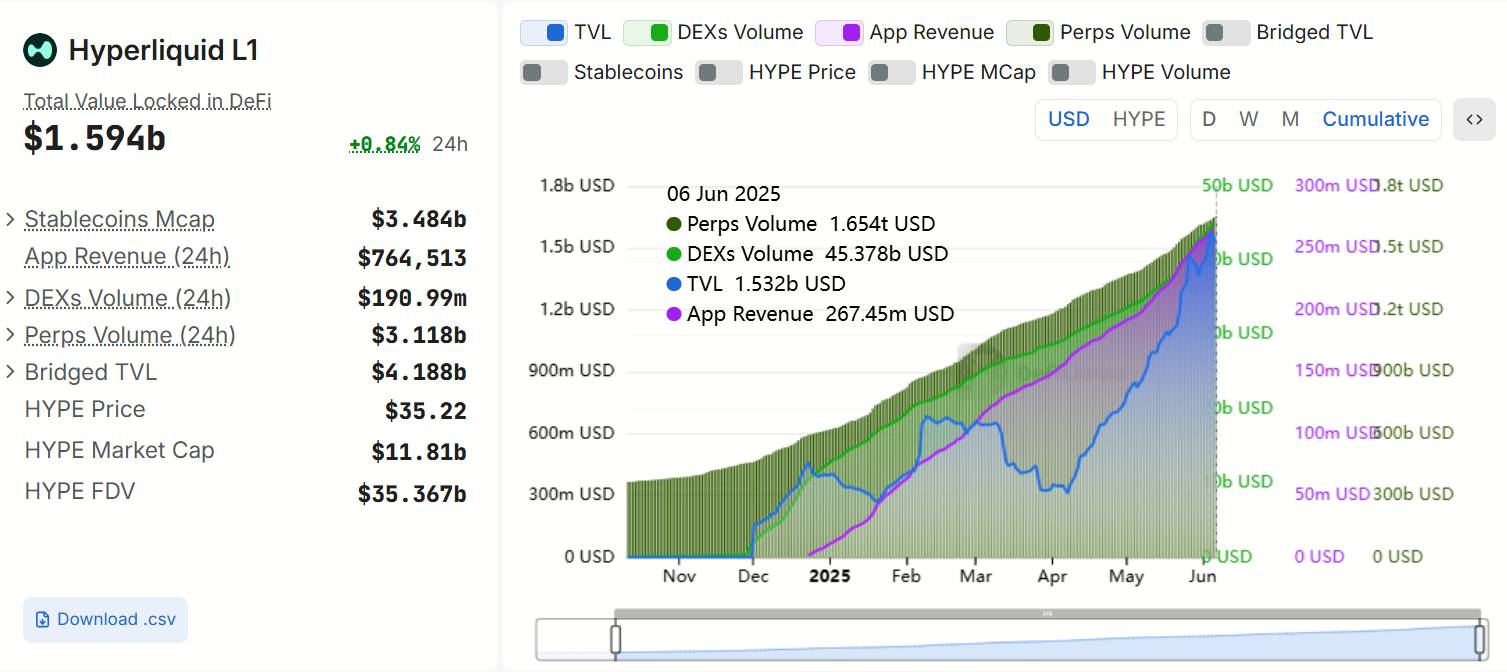
Task: Select the W weekly interval
Action: click(x=1249, y=119)
